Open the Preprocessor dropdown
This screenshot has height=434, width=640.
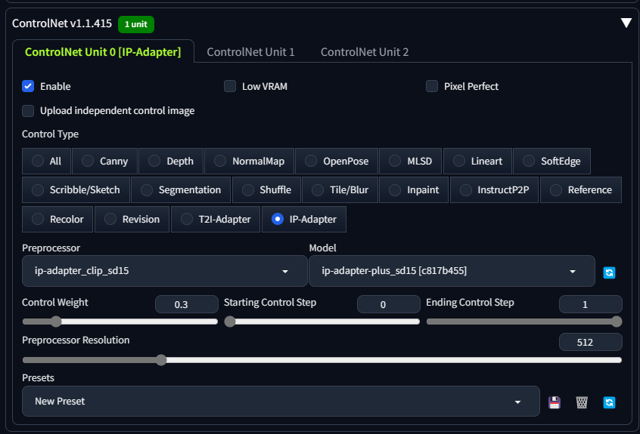point(164,271)
